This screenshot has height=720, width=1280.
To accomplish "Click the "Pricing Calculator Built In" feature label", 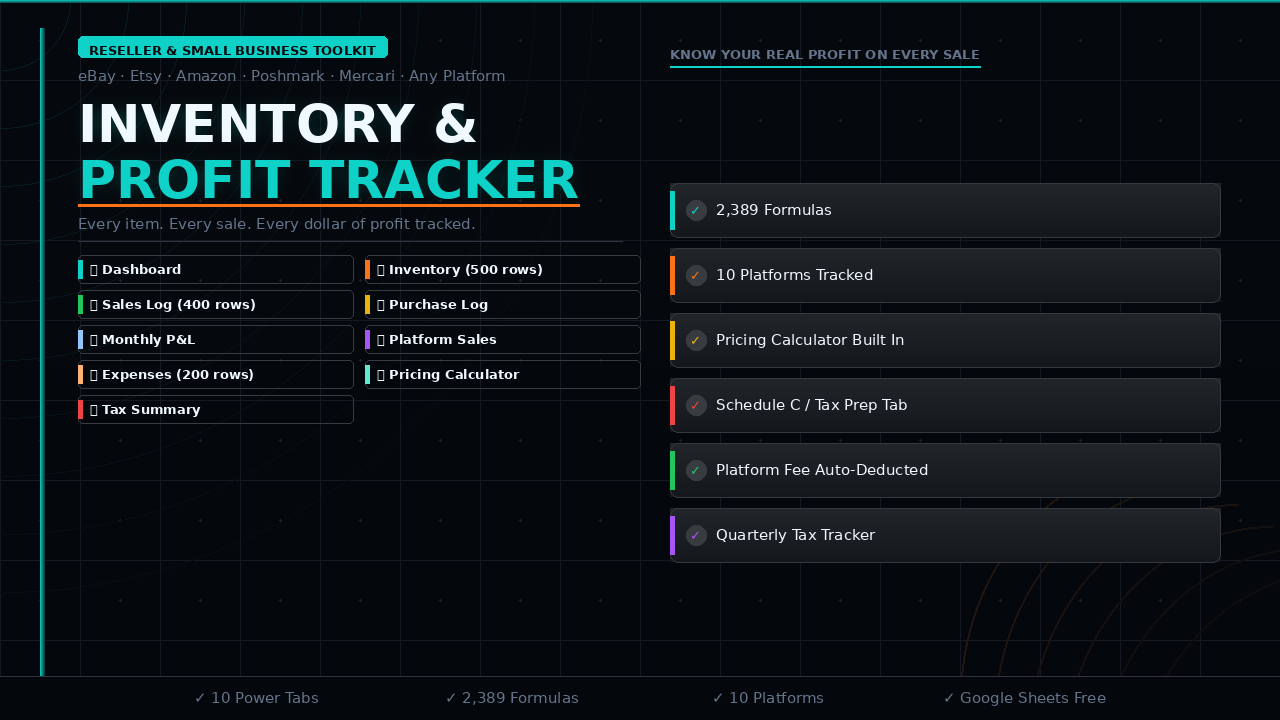I will 810,340.
